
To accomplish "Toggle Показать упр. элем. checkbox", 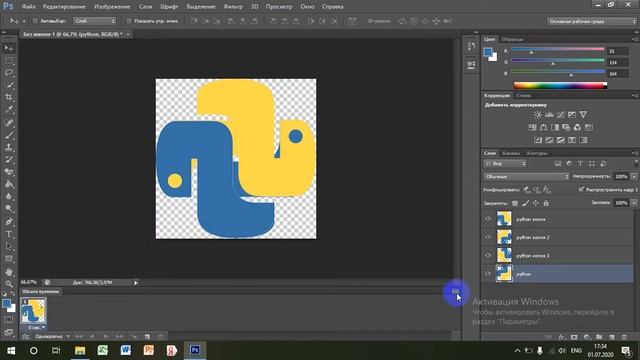I will [129, 21].
